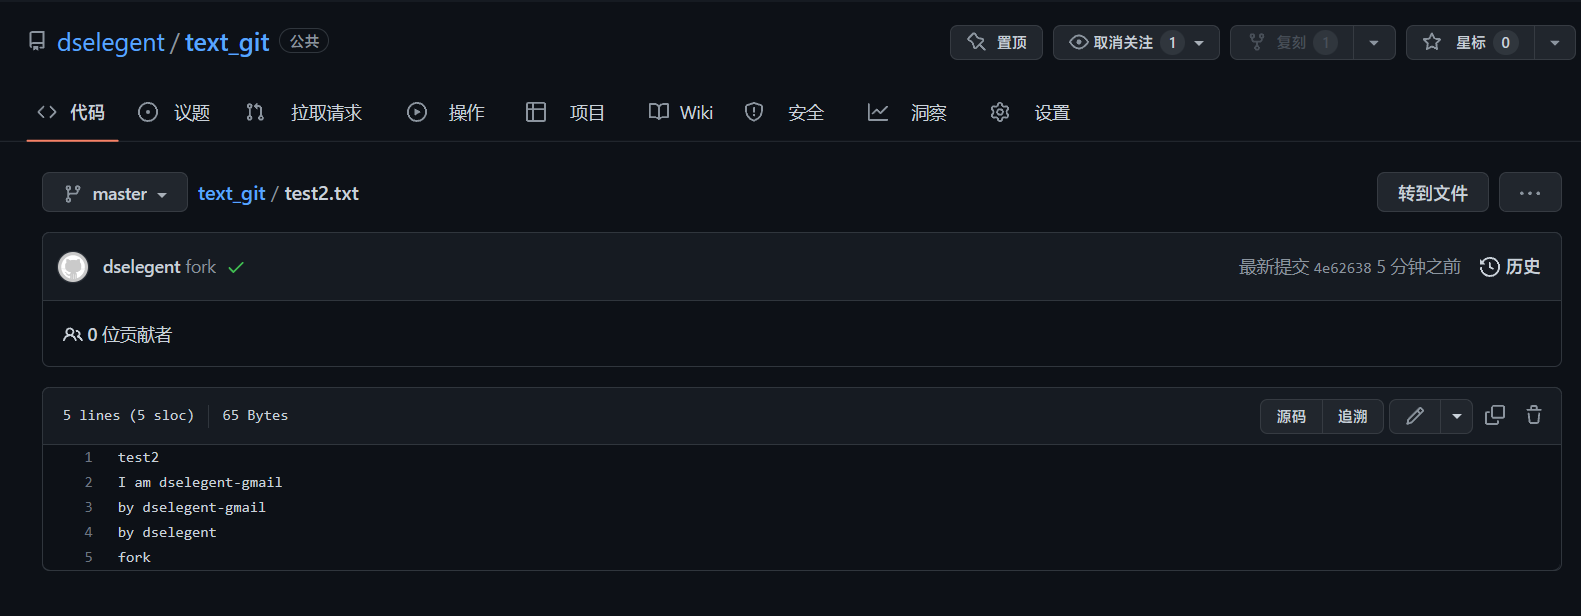The image size is (1581, 616).
Task: Open the fork commit message link
Action: click(201, 267)
